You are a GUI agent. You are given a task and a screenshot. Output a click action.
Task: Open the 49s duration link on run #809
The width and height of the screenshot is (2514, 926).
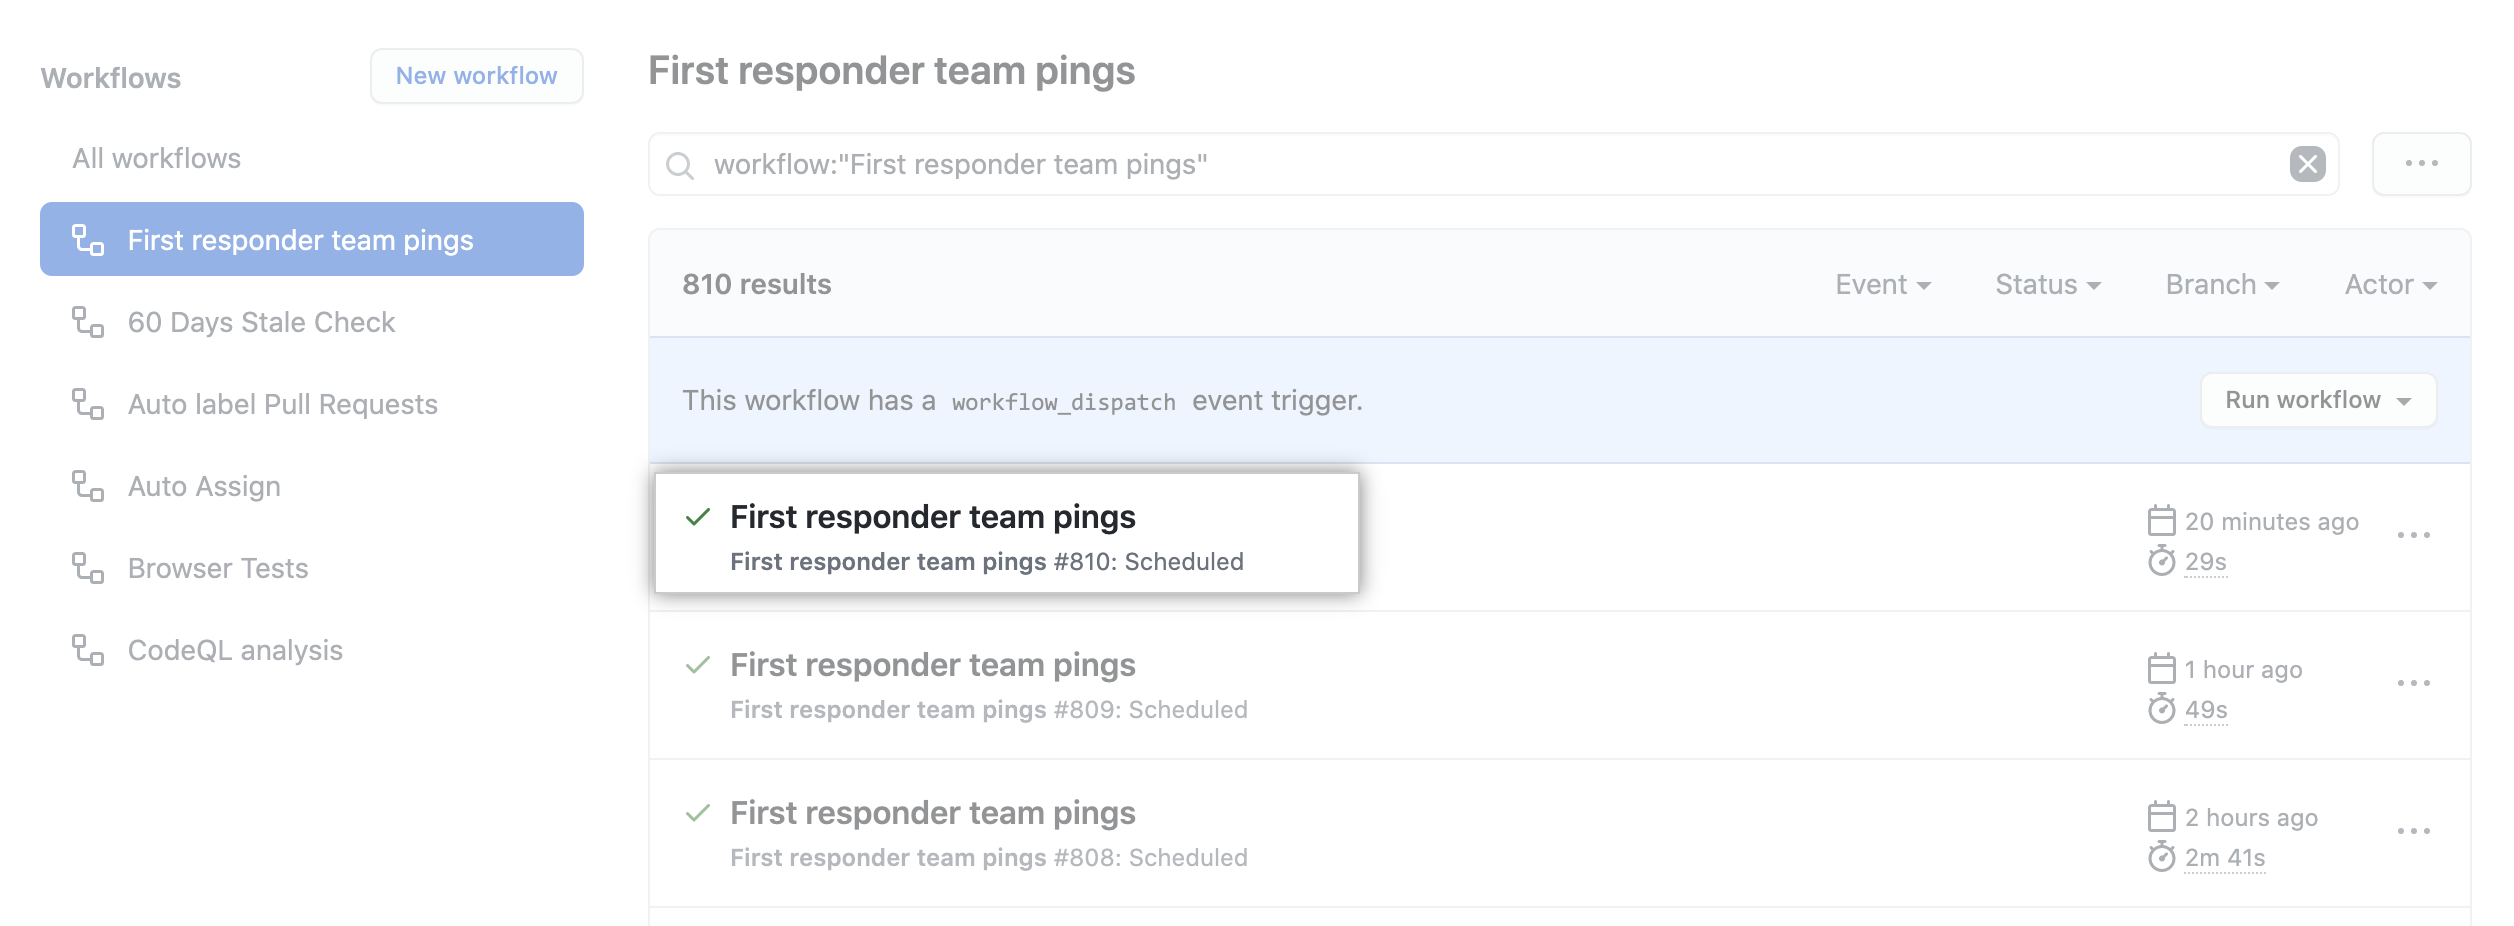[x=2204, y=712]
